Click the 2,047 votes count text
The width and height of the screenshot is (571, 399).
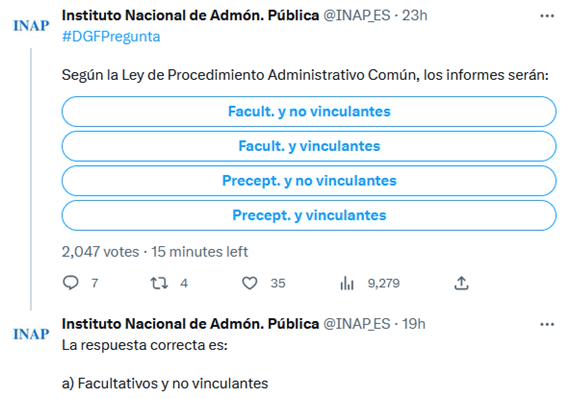pos(101,252)
